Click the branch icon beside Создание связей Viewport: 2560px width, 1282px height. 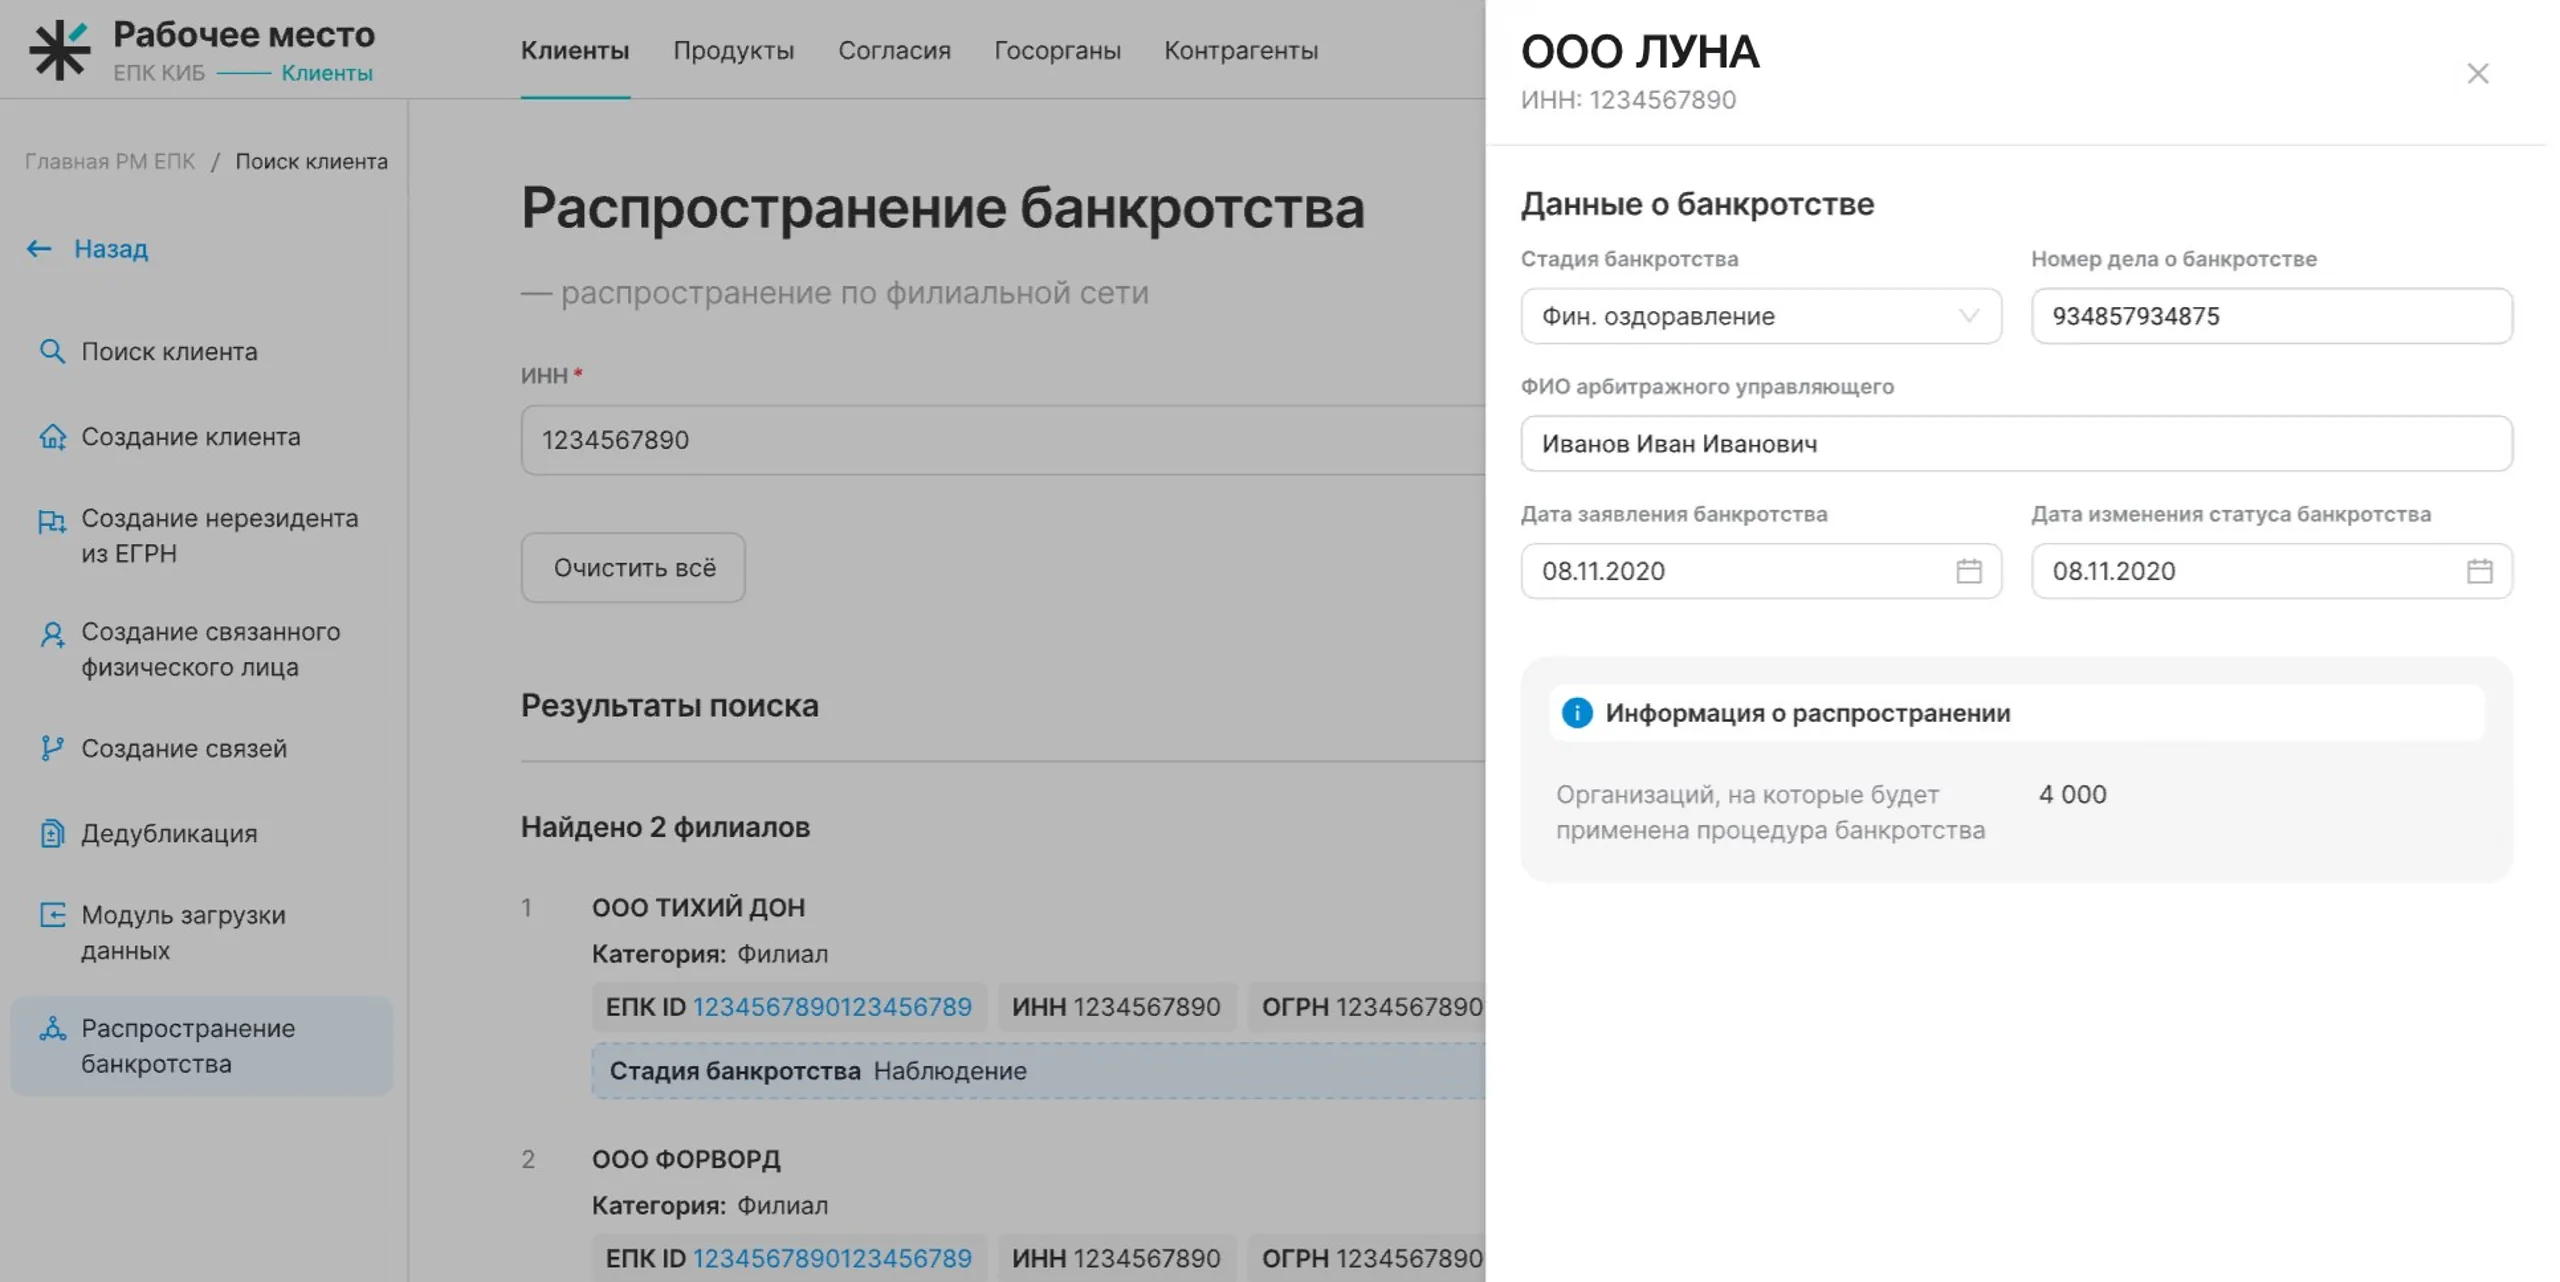(x=52, y=748)
